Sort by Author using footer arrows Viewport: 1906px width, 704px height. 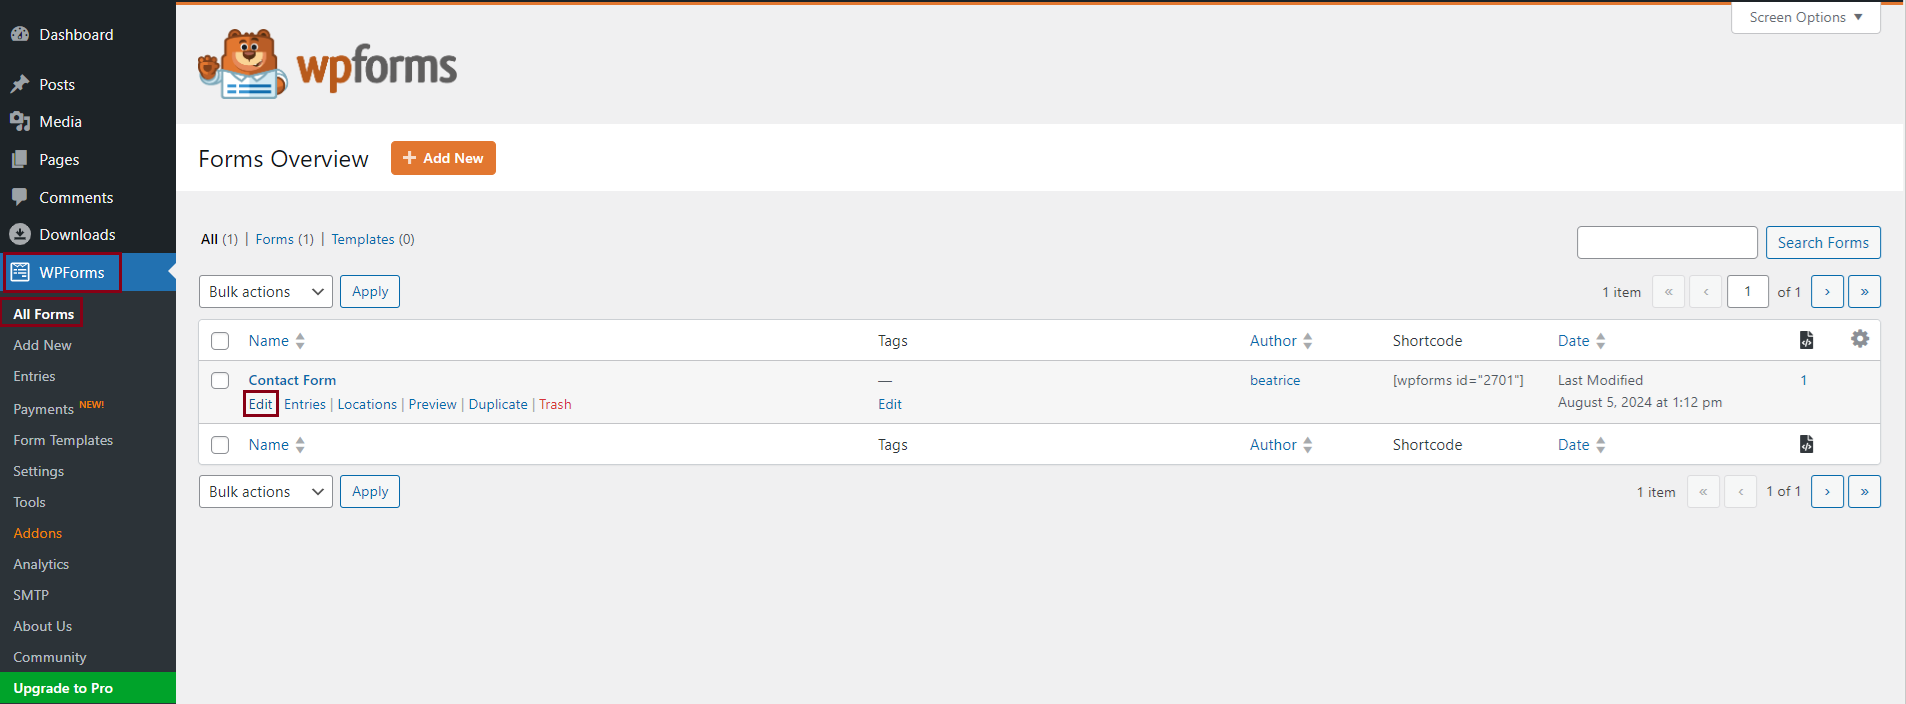point(1308,445)
